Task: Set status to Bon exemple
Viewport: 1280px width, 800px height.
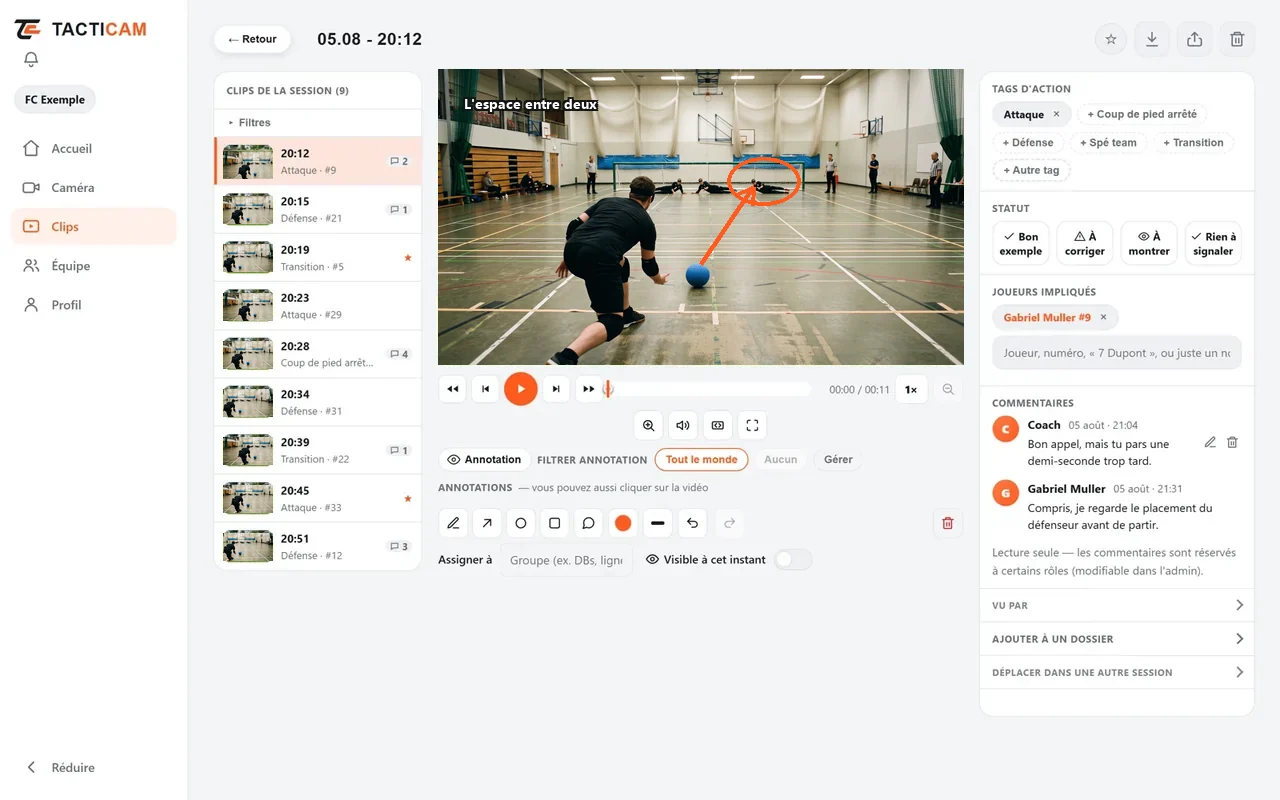Action: (x=1021, y=244)
